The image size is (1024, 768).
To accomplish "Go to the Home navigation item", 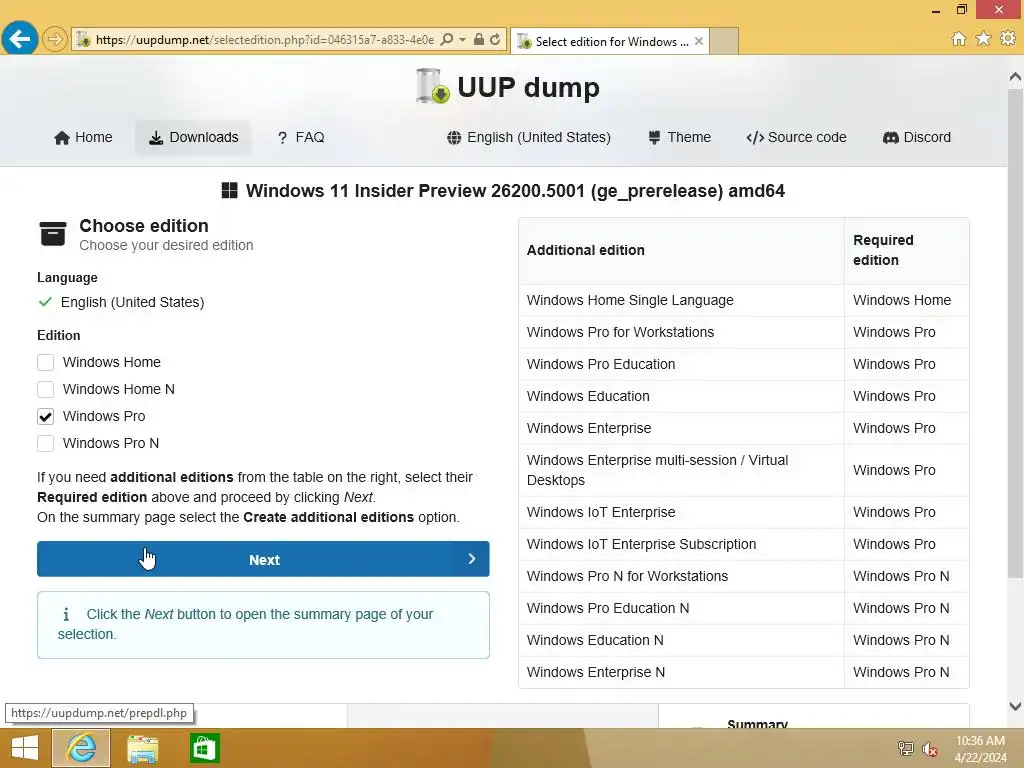I will [83, 137].
